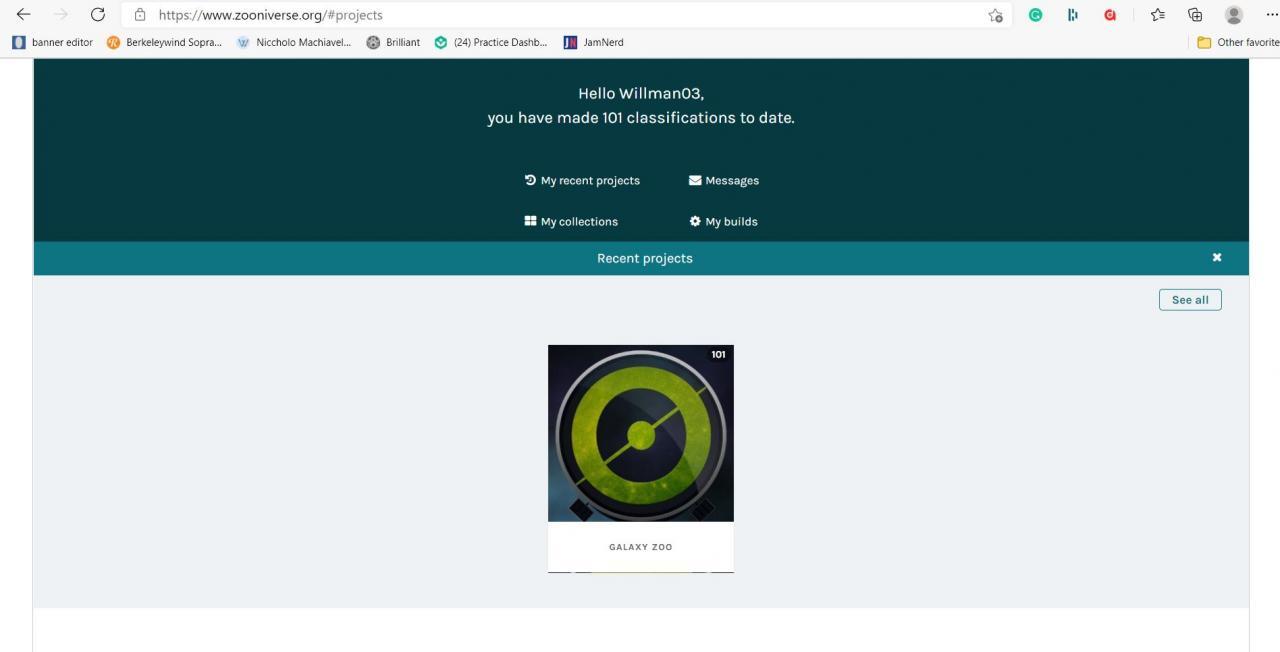Open the Berkeleywind Sopra... bookmark
The width and height of the screenshot is (1280, 652).
click(x=164, y=42)
